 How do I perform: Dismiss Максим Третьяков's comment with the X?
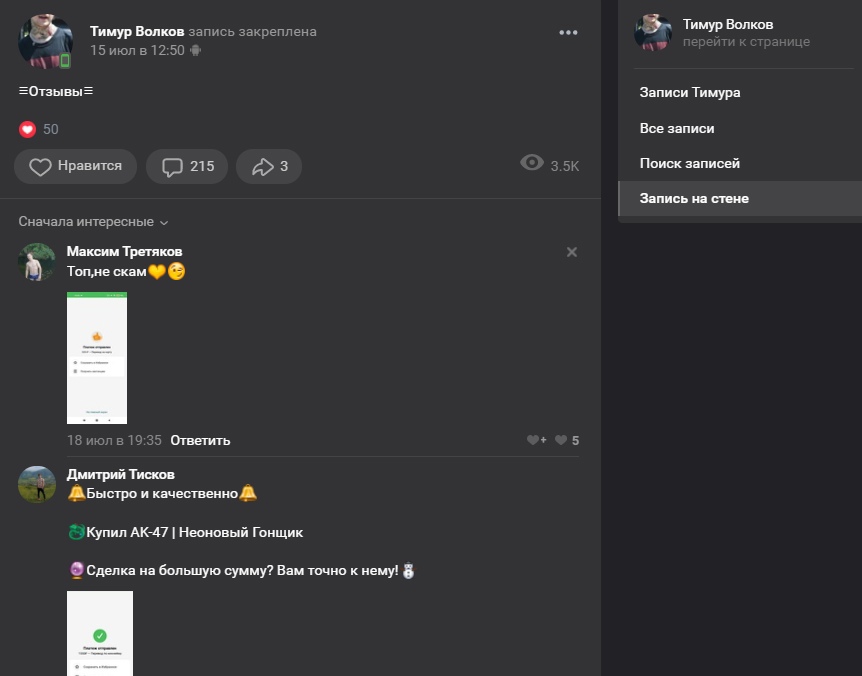(572, 252)
